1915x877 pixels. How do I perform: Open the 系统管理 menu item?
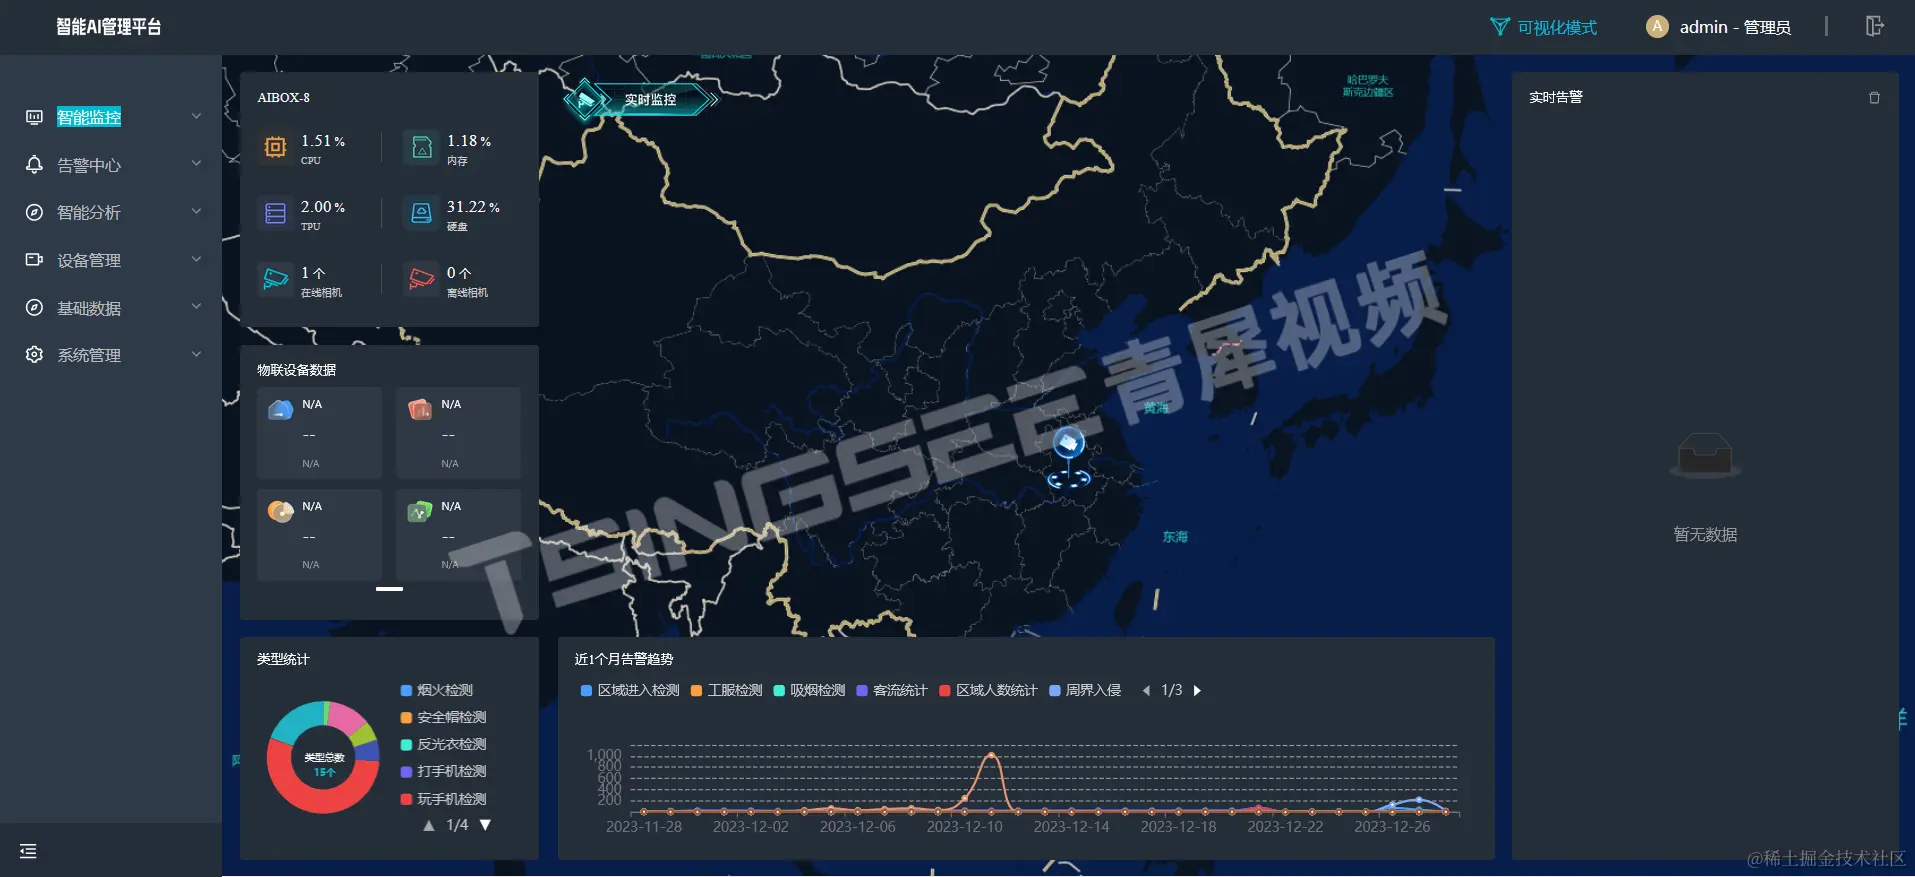pos(111,355)
